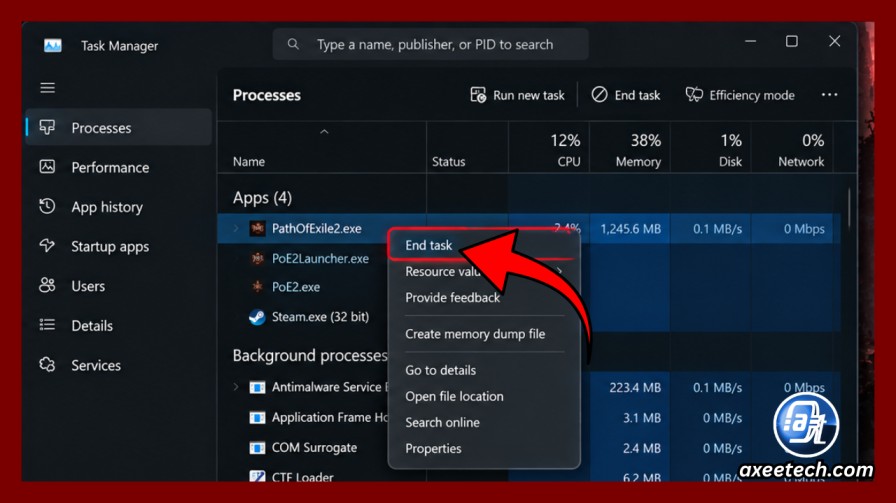Viewport: 896px width, 503px height.
Task: Click the PoE2Launcher.exe process icon
Action: (257, 258)
